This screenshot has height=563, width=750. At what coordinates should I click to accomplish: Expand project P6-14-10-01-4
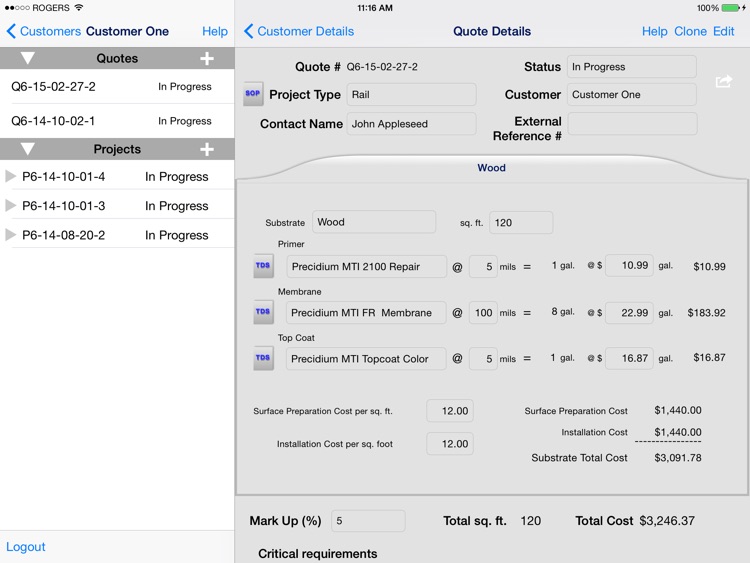click(11, 177)
